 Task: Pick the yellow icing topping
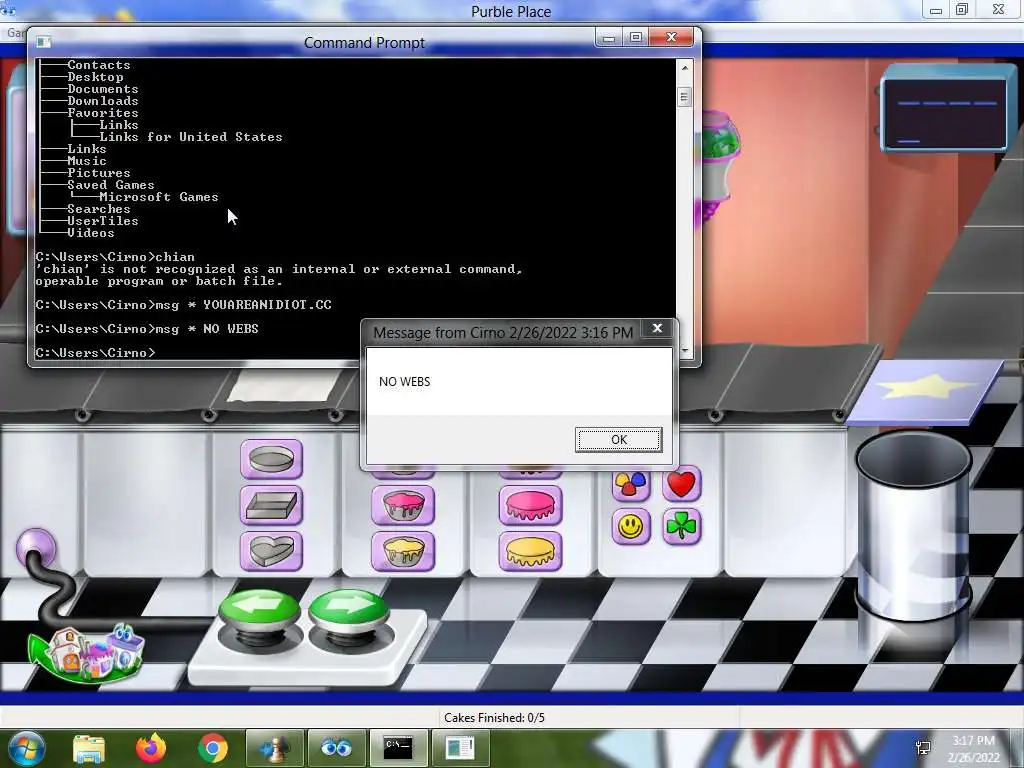[x=530, y=551]
